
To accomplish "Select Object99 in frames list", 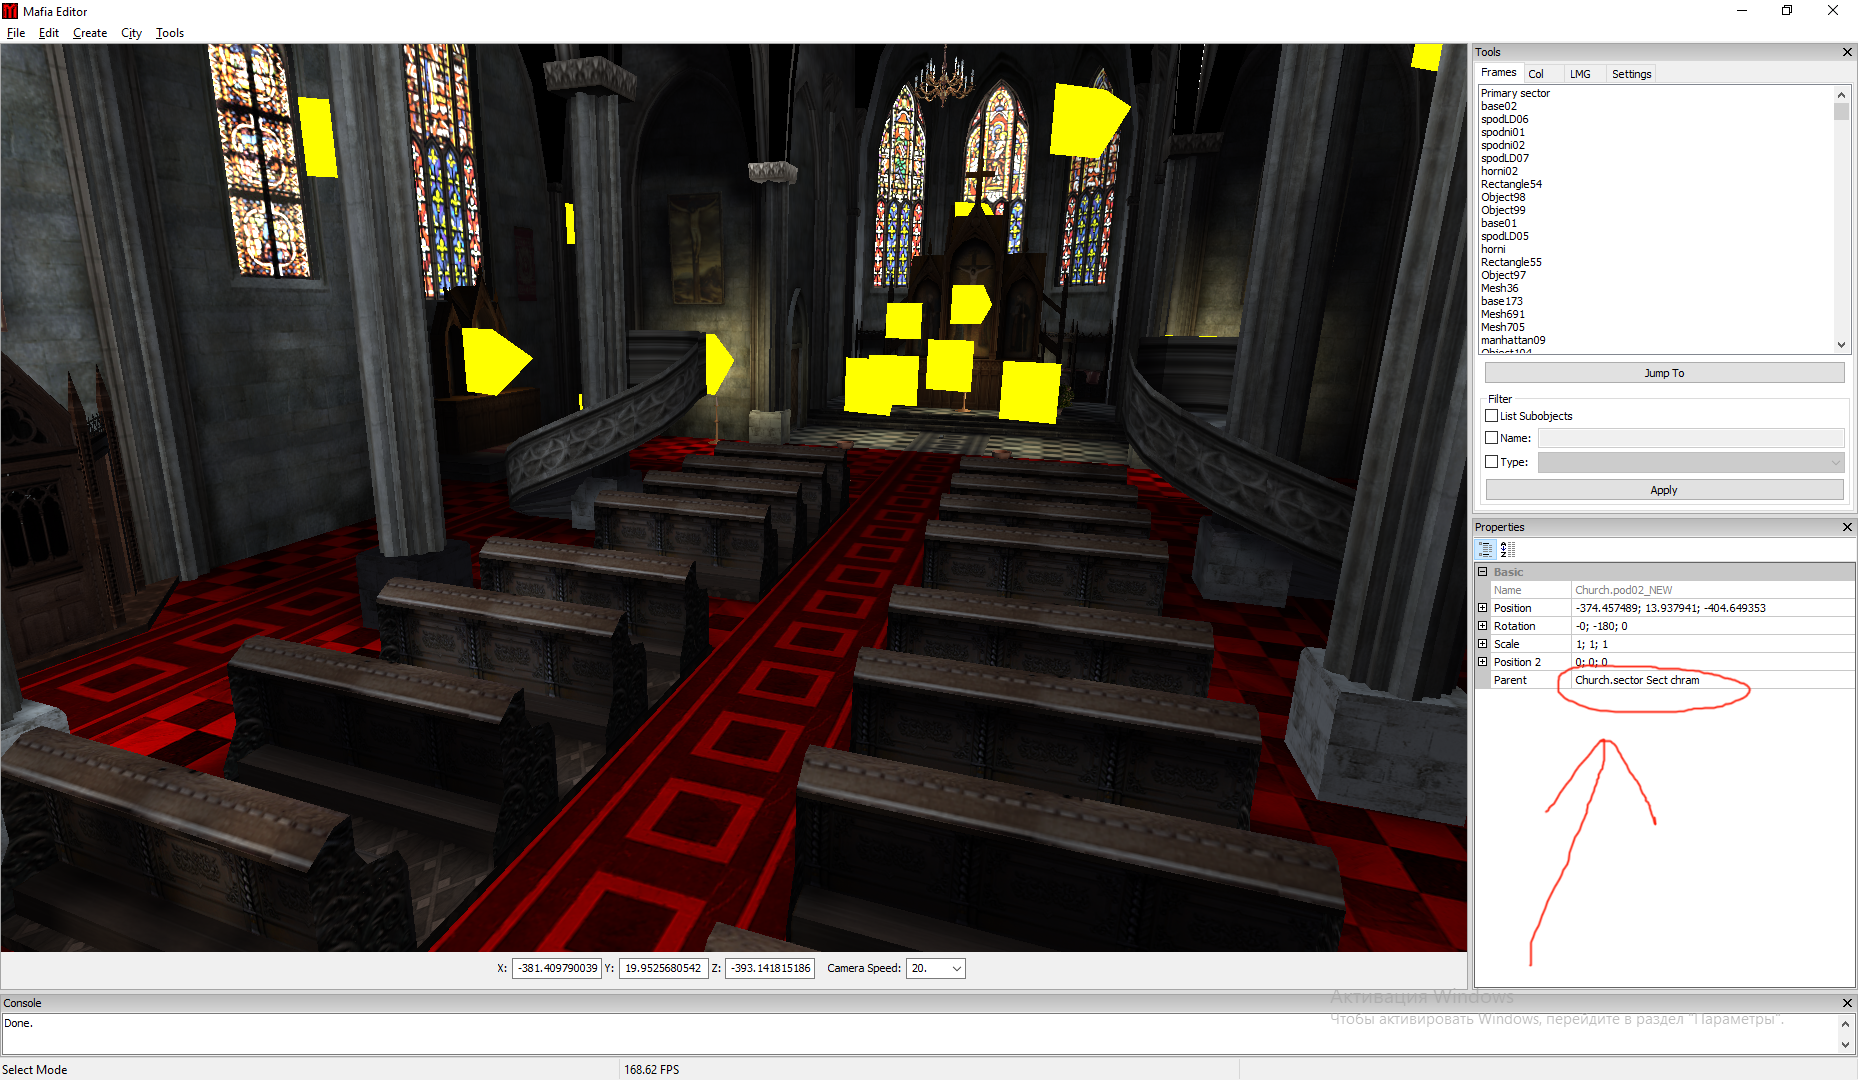I will coord(1503,210).
